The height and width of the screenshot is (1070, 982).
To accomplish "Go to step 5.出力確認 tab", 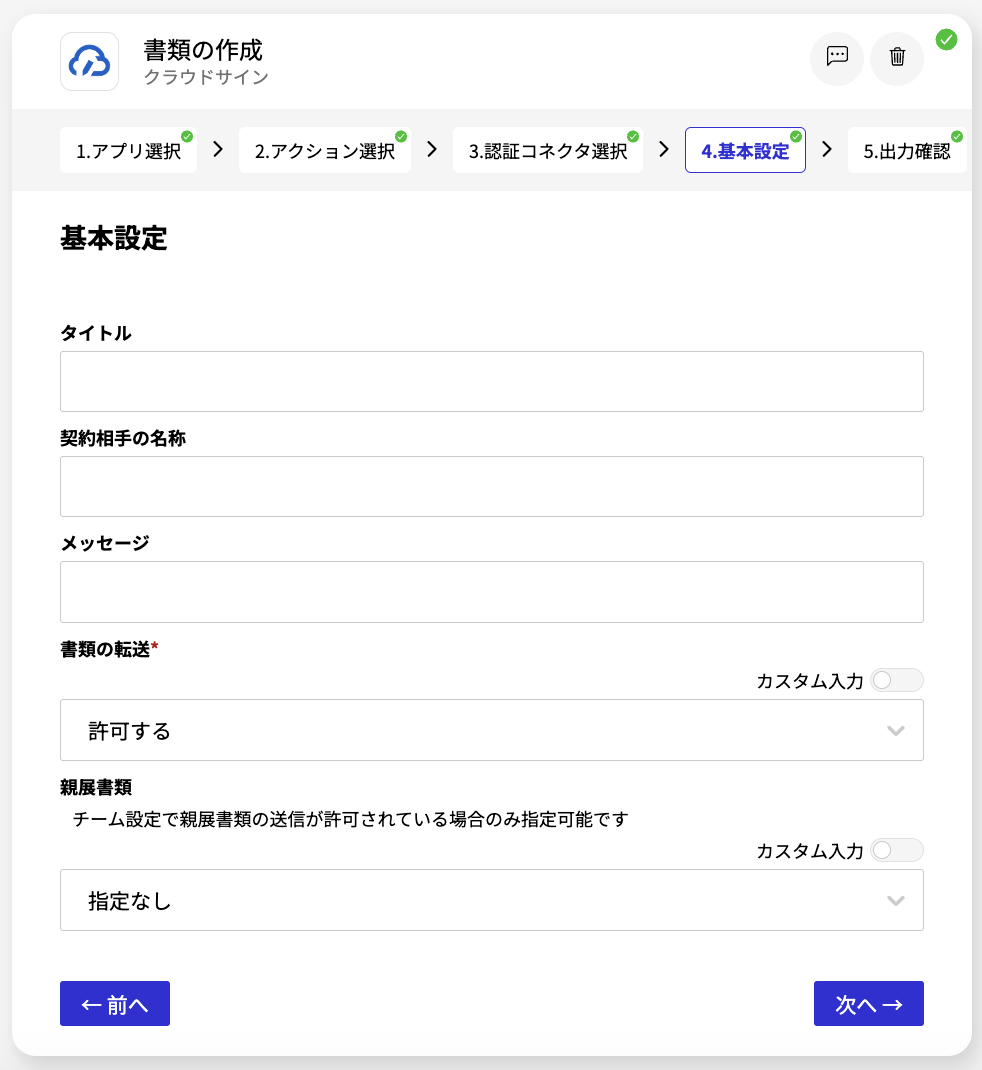I will (x=907, y=150).
